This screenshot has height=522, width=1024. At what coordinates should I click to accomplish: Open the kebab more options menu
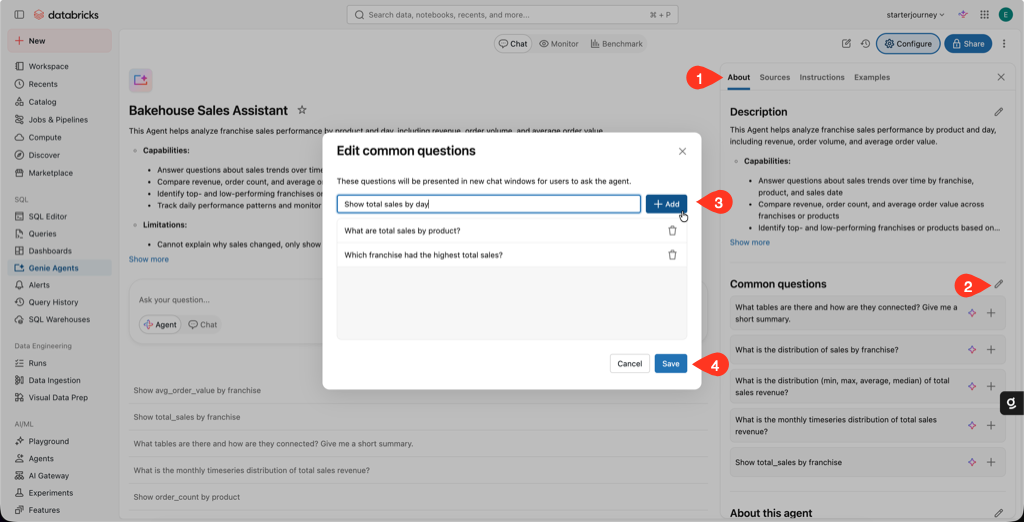(1005, 44)
